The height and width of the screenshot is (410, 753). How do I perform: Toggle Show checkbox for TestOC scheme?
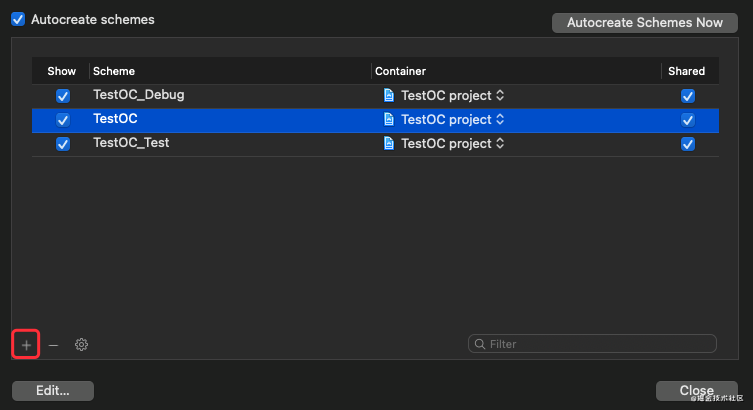[x=63, y=120]
